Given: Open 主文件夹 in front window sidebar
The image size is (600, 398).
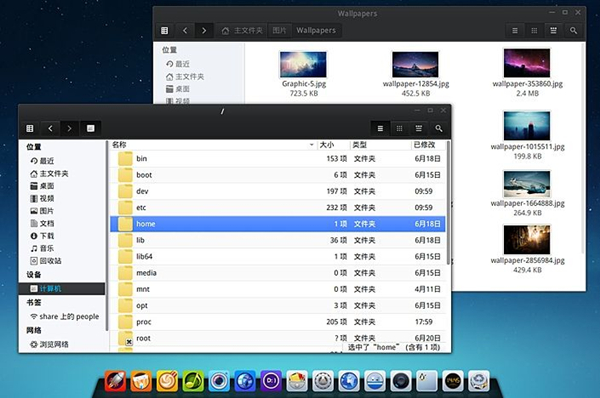Looking at the screenshot, I should (62, 174).
